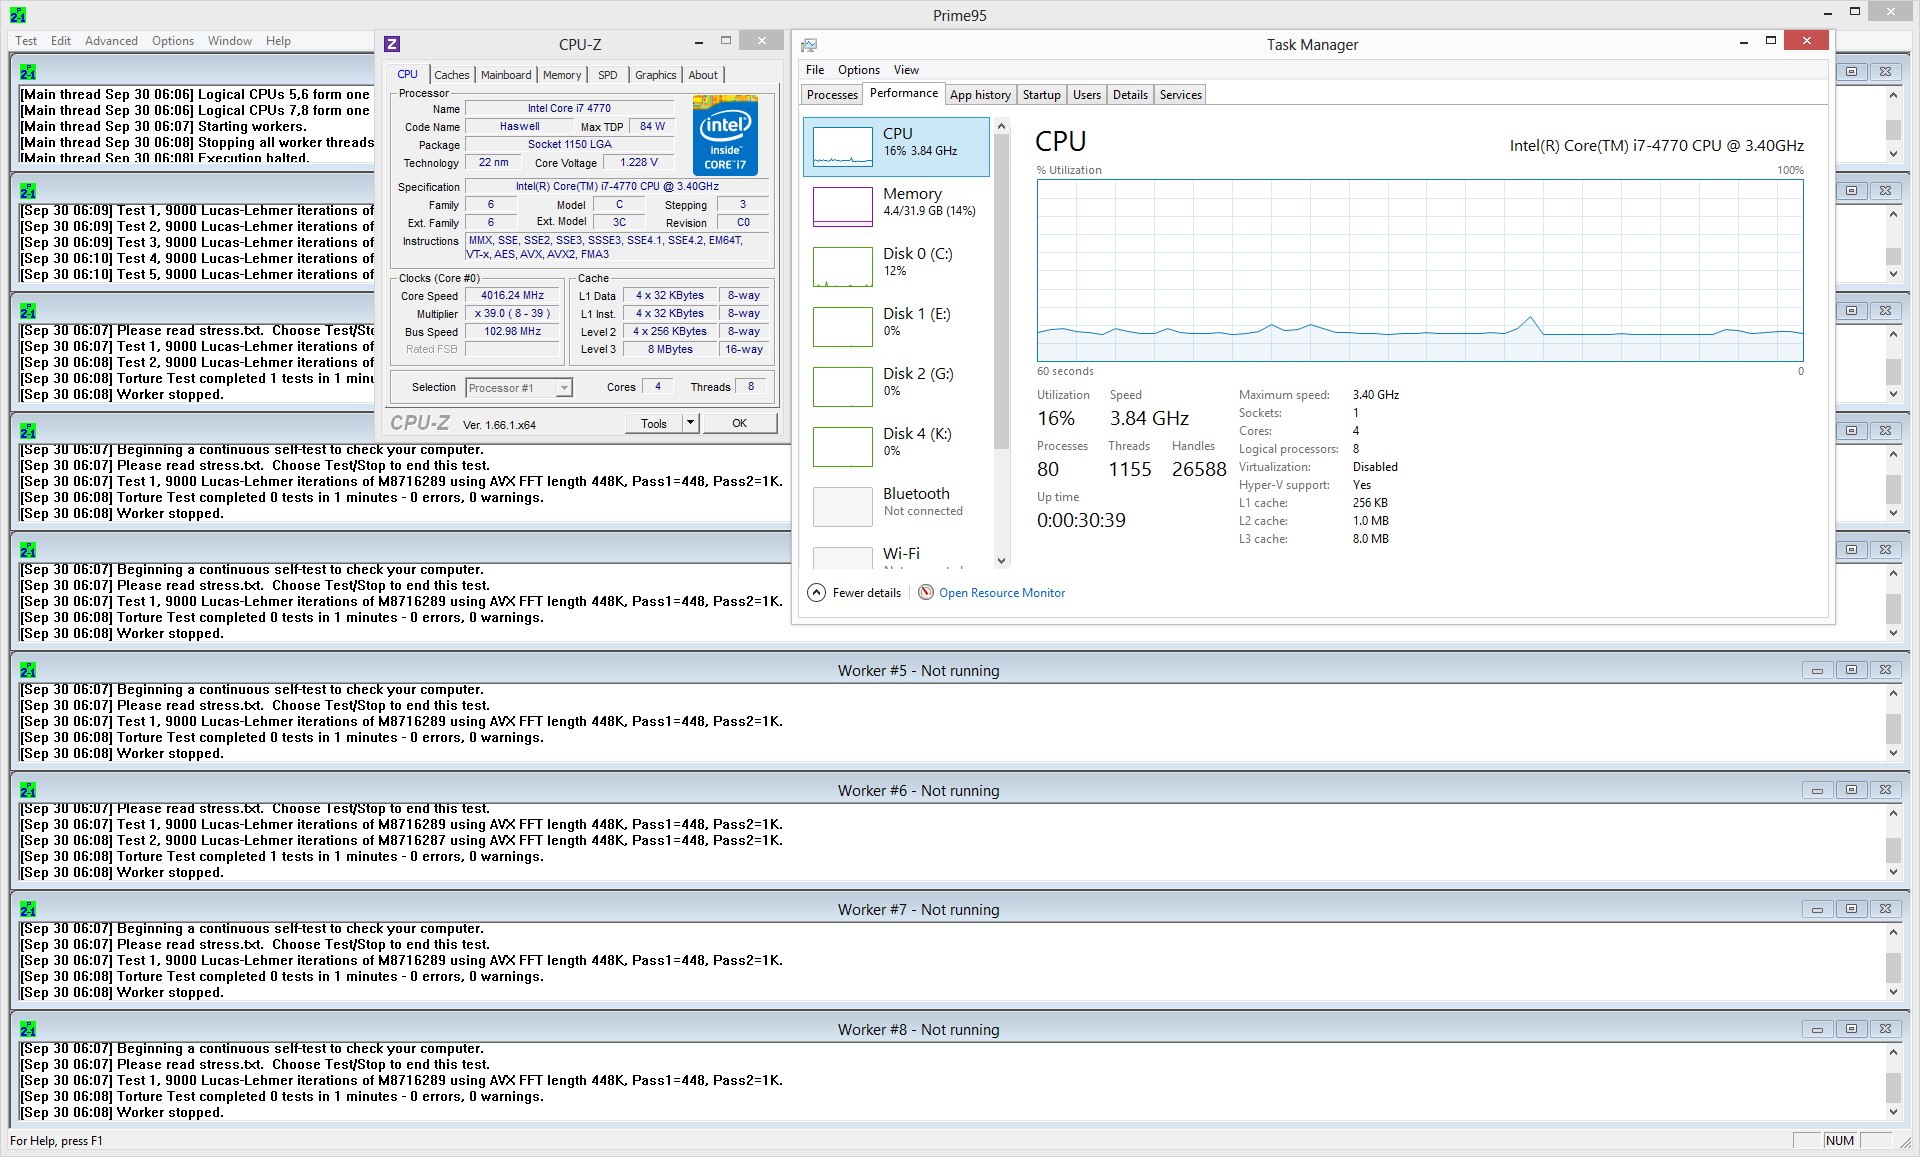This screenshot has height=1157, width=1920.
Task: Open the Options menu in Task Manager
Action: click(858, 70)
